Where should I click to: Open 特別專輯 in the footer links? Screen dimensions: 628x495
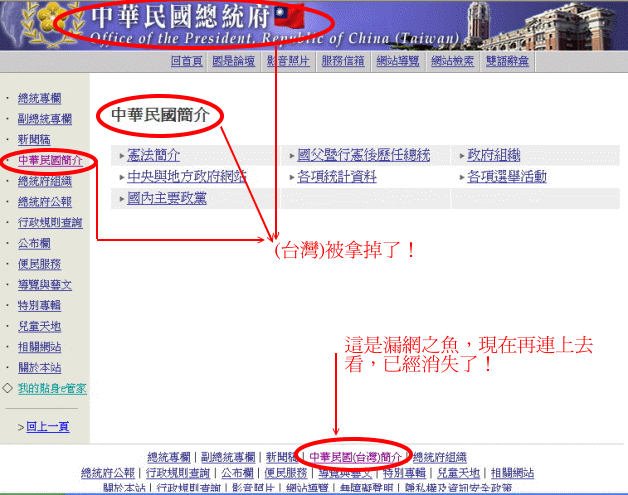click(405, 473)
